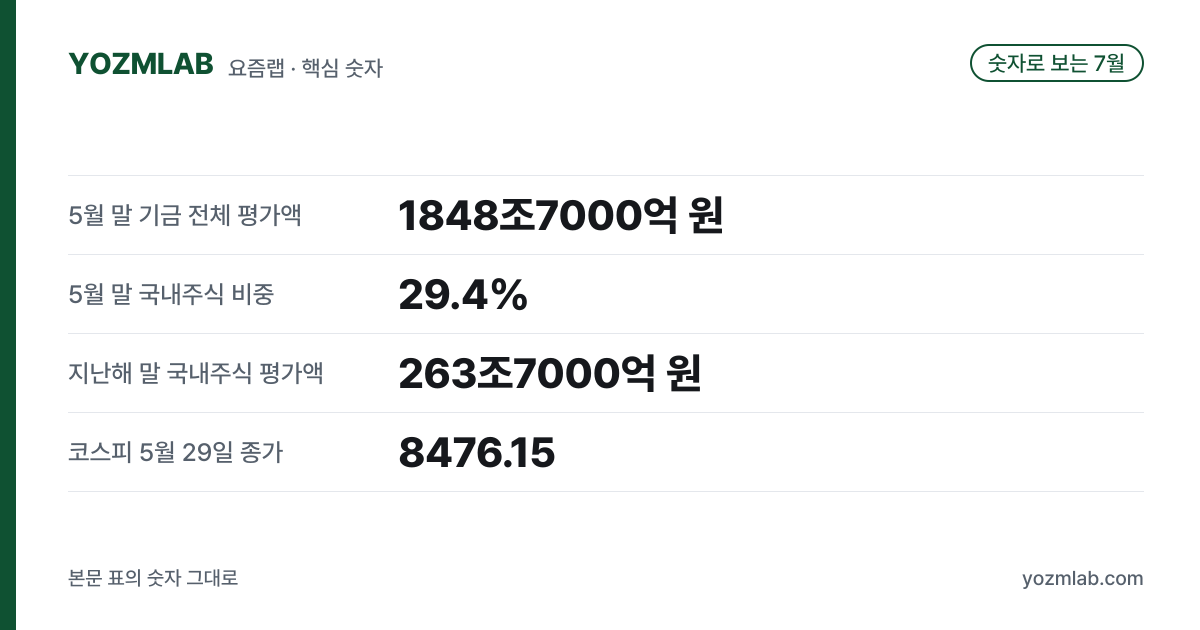Screen dimensions: 1200x630
Task: Click the 숫자로 보는 7월 pill badge
Action: (1057, 63)
